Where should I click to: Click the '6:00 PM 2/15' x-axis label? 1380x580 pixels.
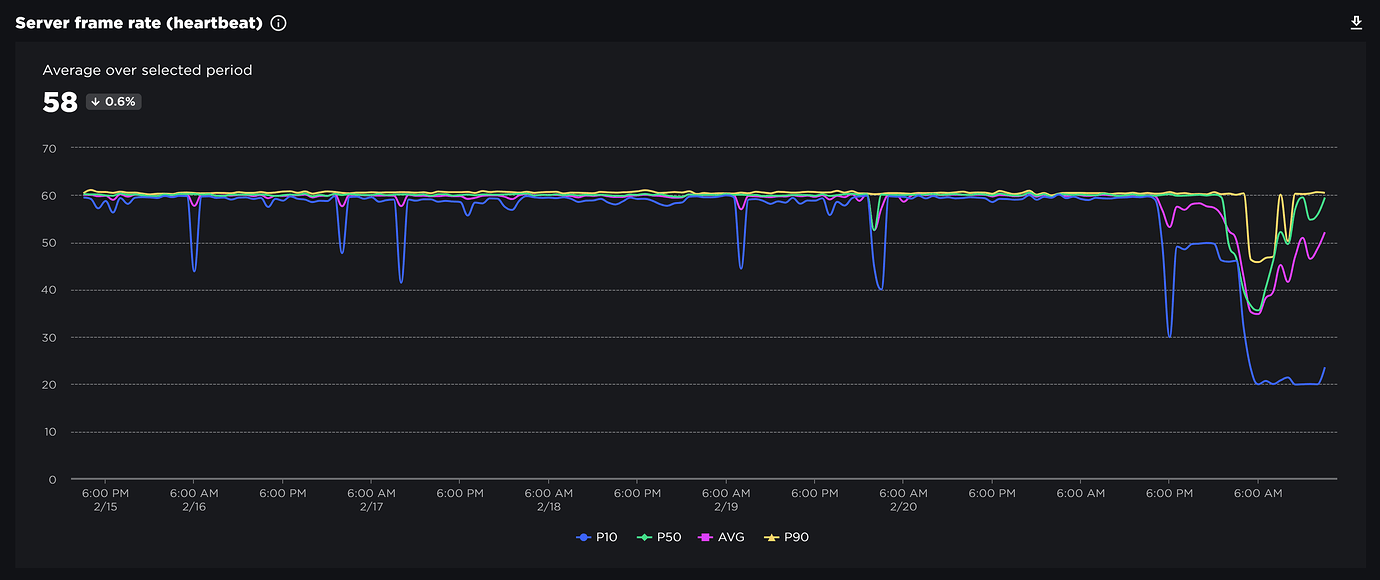pos(105,500)
